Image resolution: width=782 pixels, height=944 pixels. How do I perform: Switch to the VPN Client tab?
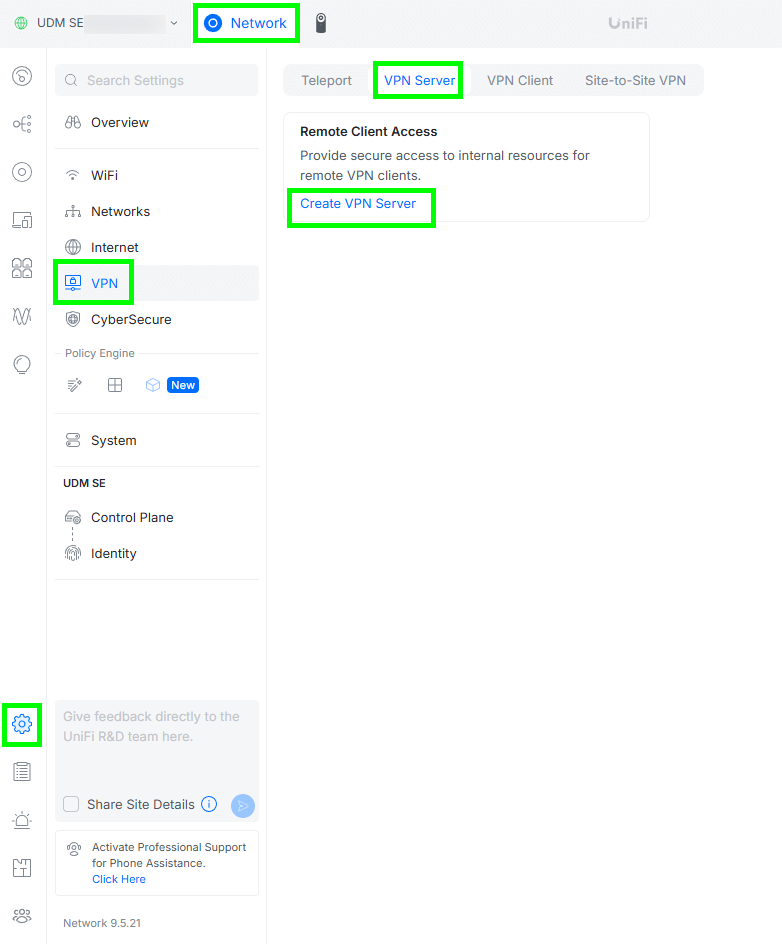coord(520,80)
